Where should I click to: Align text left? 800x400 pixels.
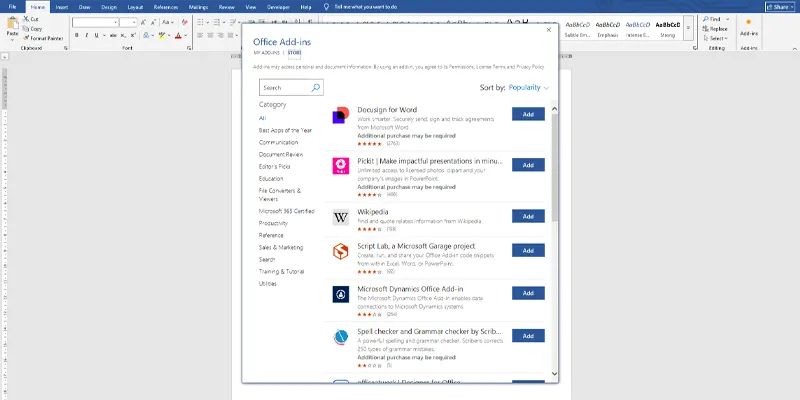201,35
